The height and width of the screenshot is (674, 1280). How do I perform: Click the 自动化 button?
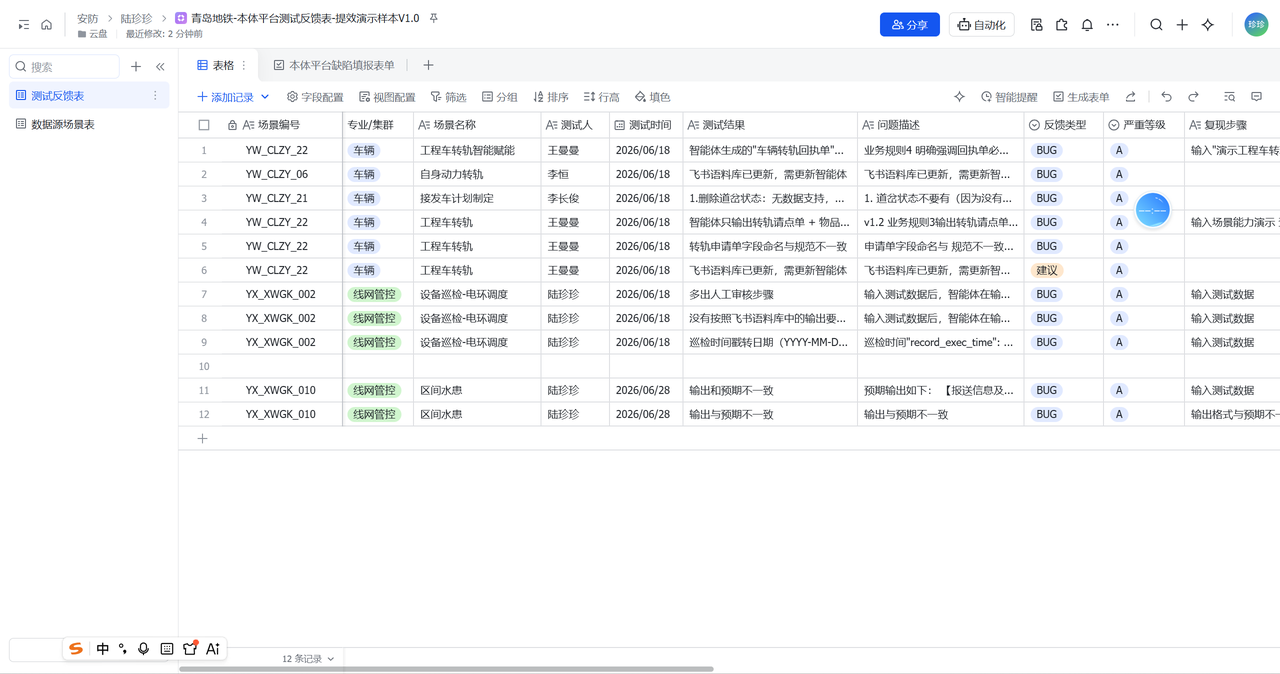tap(981, 25)
